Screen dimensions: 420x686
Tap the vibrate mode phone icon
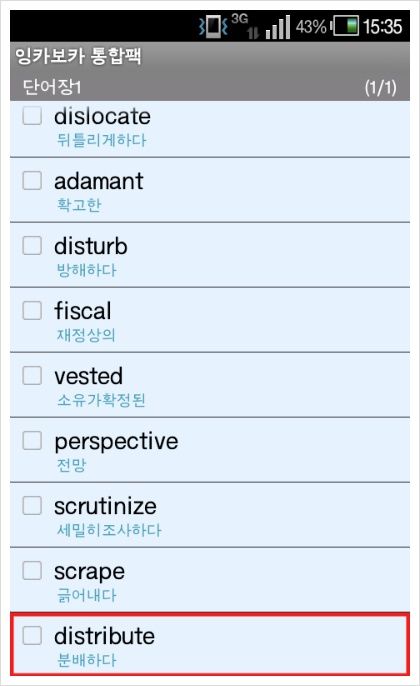213,26
